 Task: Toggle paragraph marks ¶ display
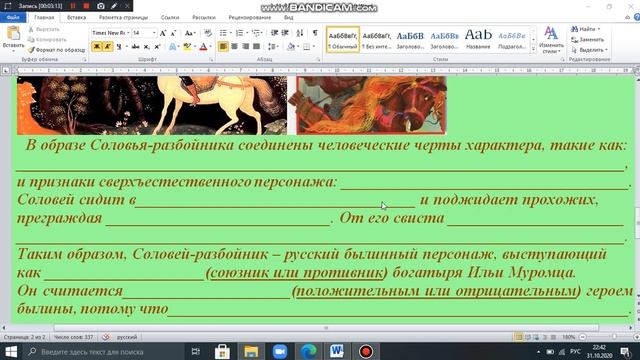315,33
